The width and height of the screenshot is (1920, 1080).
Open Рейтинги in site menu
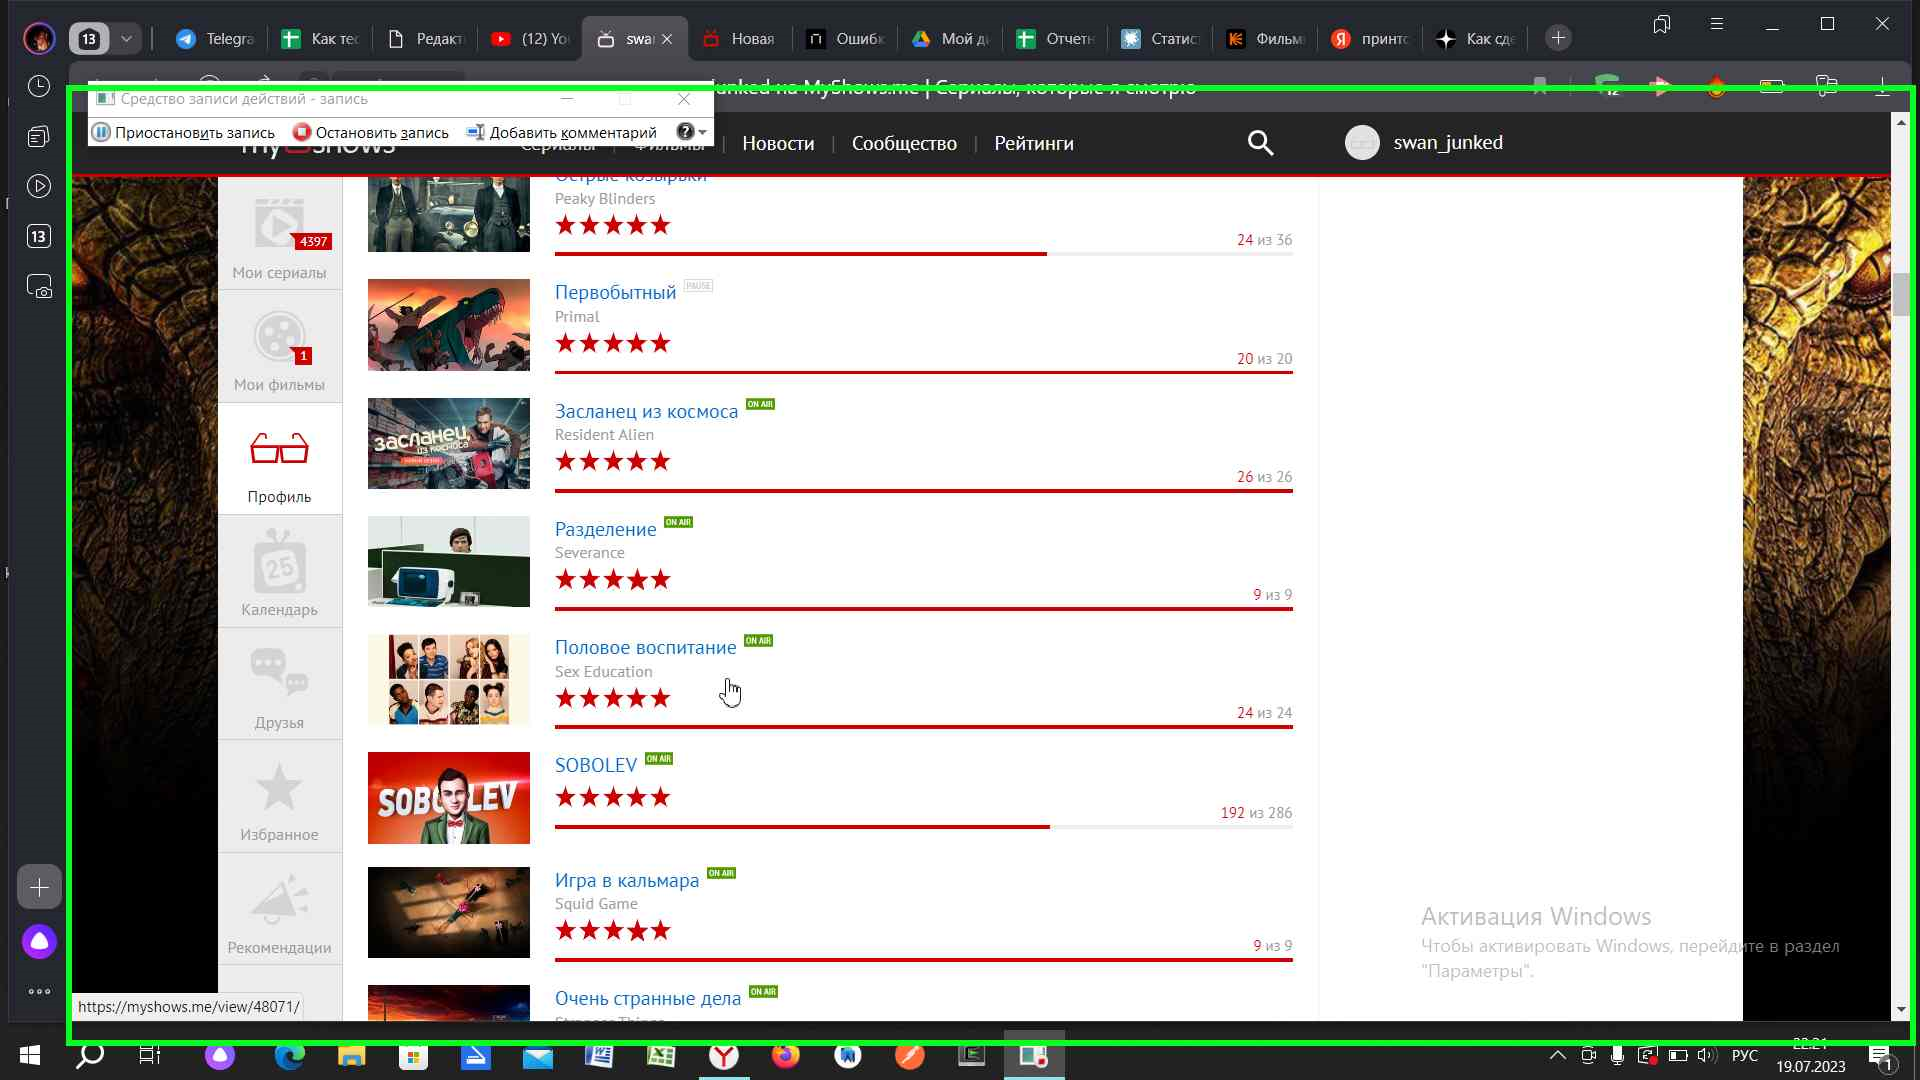click(1034, 143)
